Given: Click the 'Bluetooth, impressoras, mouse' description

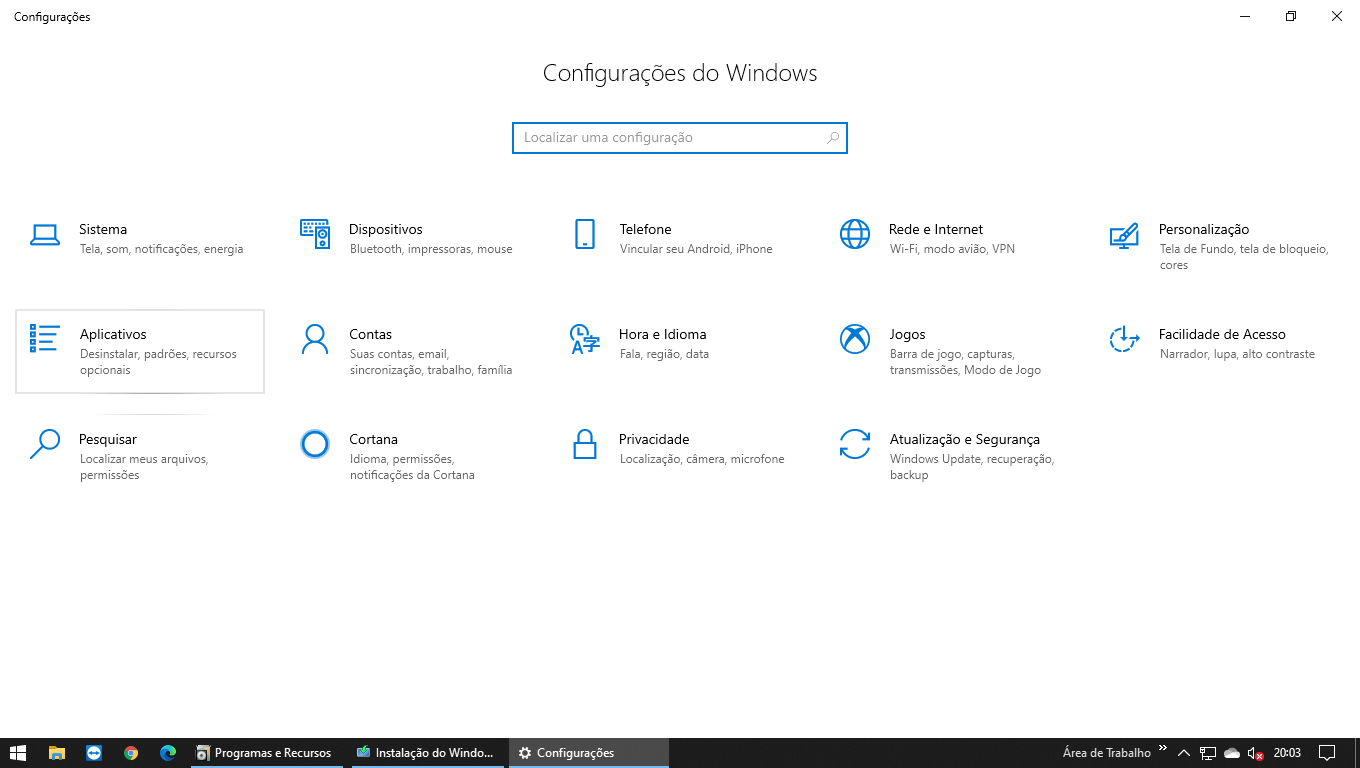Looking at the screenshot, I should [x=431, y=249].
